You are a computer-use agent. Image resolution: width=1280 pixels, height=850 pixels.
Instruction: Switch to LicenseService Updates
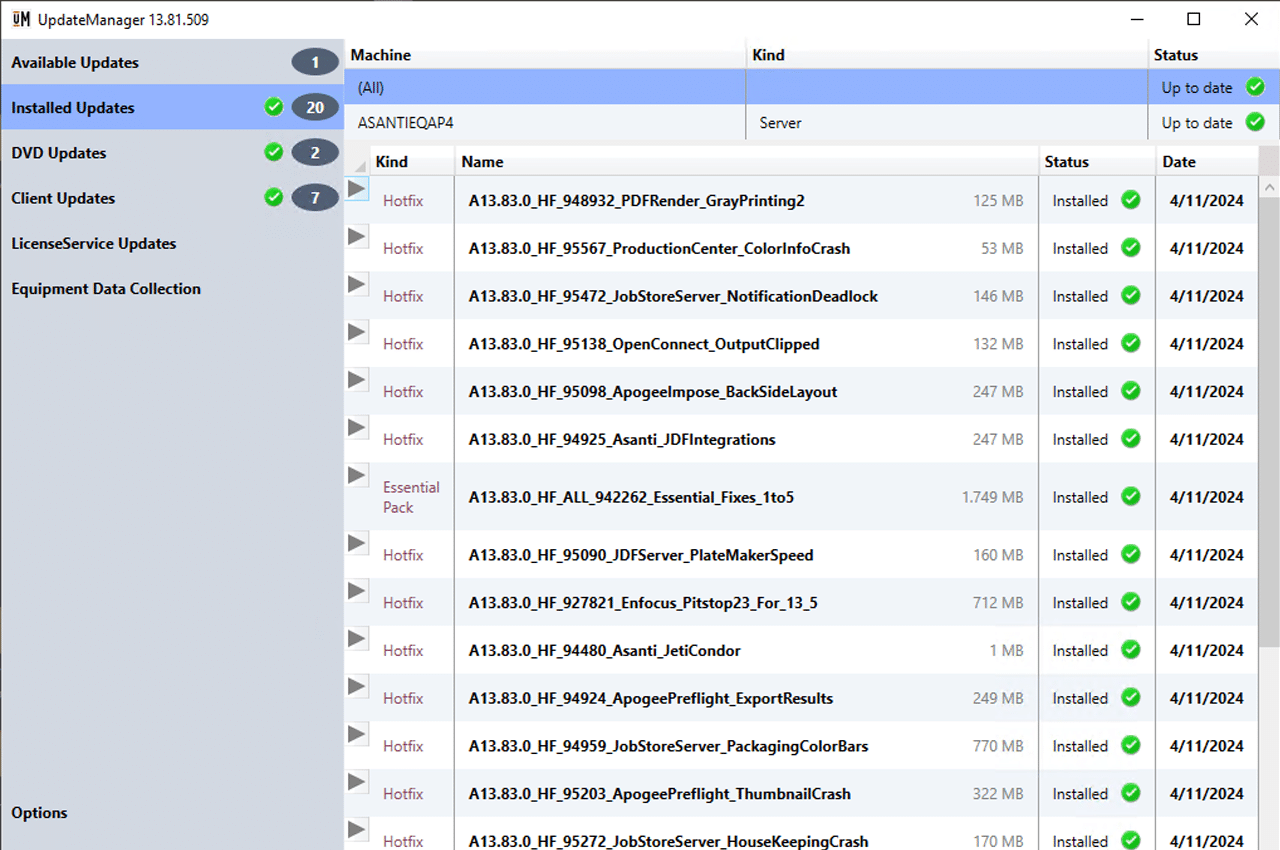(x=94, y=243)
